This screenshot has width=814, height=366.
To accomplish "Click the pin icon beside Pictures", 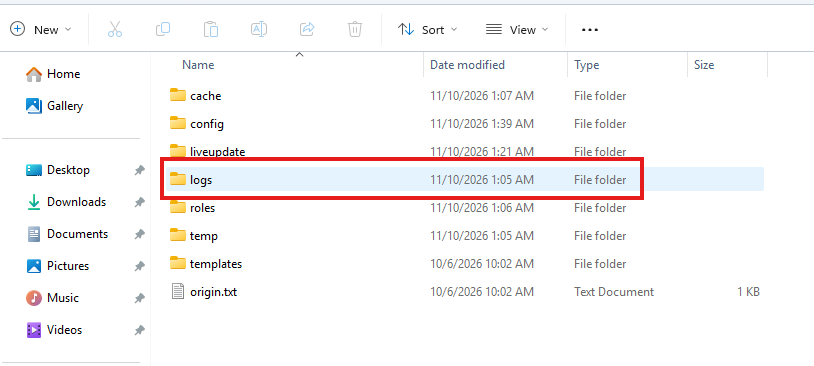I will (140, 266).
